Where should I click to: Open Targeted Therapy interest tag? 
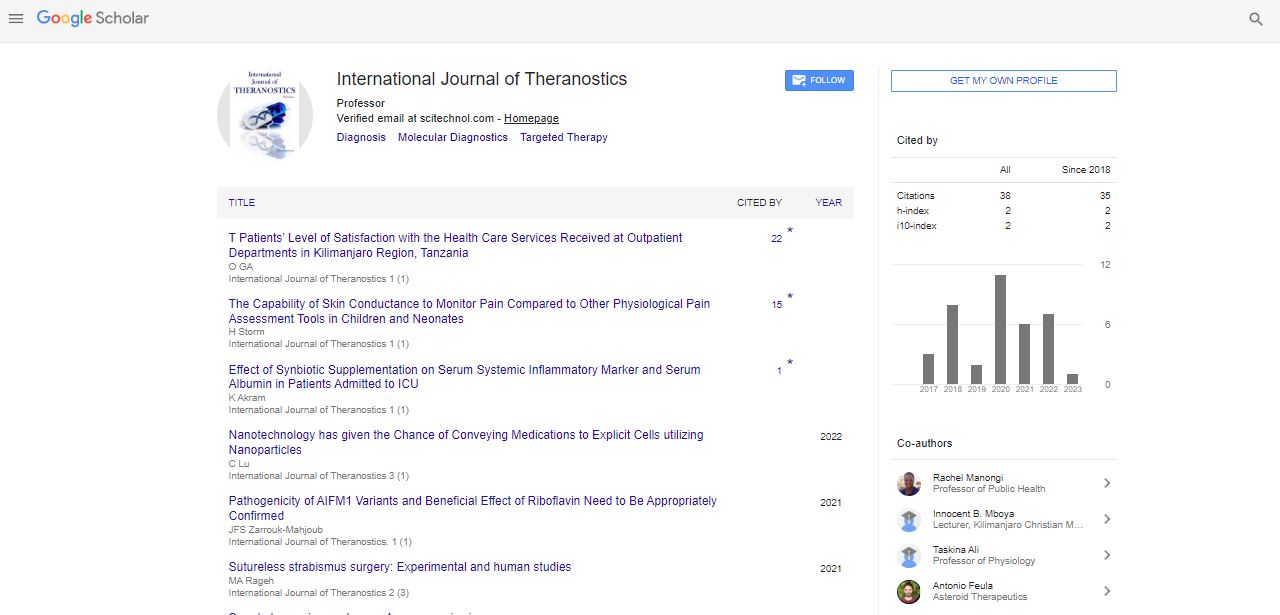[x=564, y=137]
